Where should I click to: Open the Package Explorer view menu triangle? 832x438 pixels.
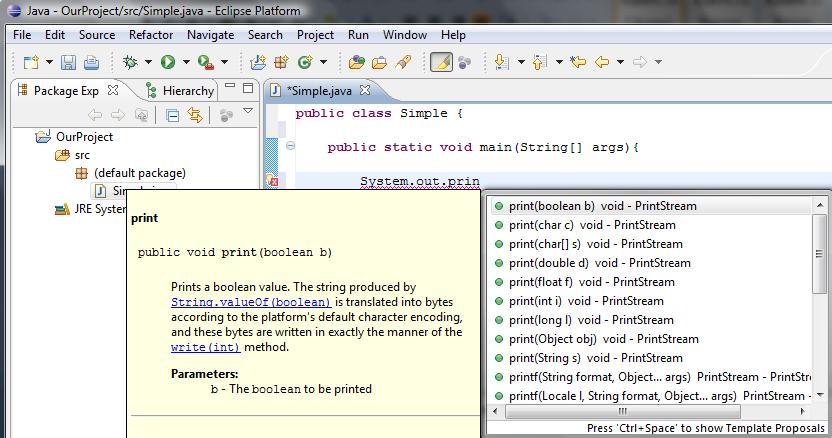point(248,111)
